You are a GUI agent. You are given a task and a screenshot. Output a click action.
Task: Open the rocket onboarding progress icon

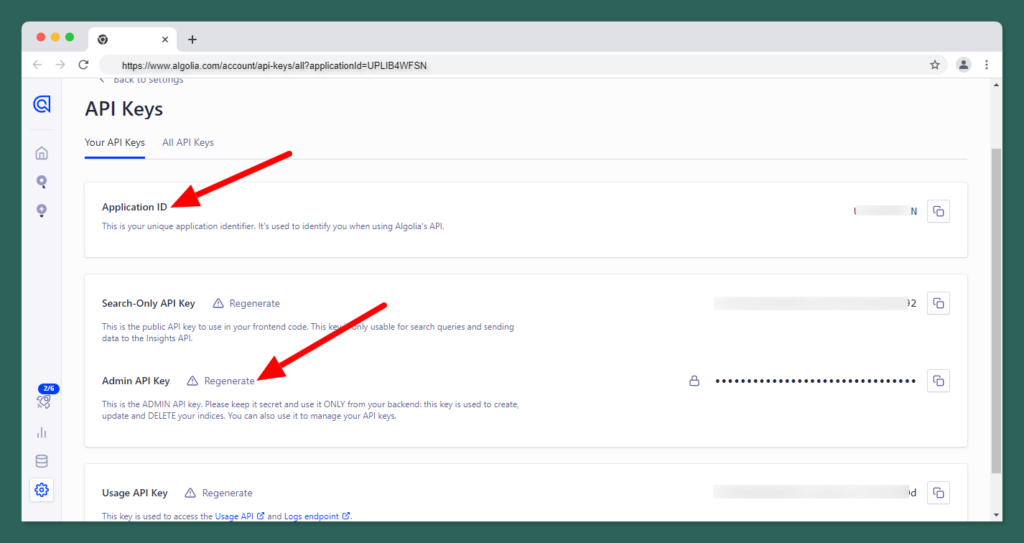(x=42, y=402)
